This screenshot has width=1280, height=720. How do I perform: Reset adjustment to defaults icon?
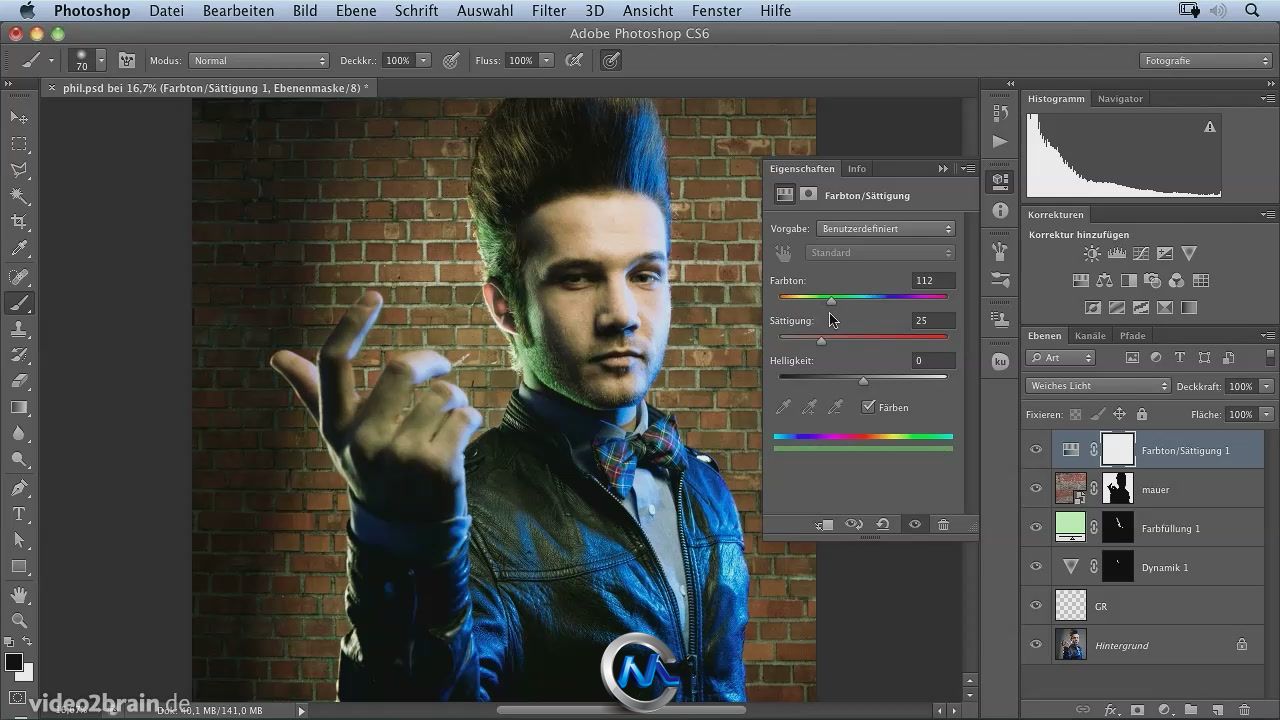click(883, 524)
